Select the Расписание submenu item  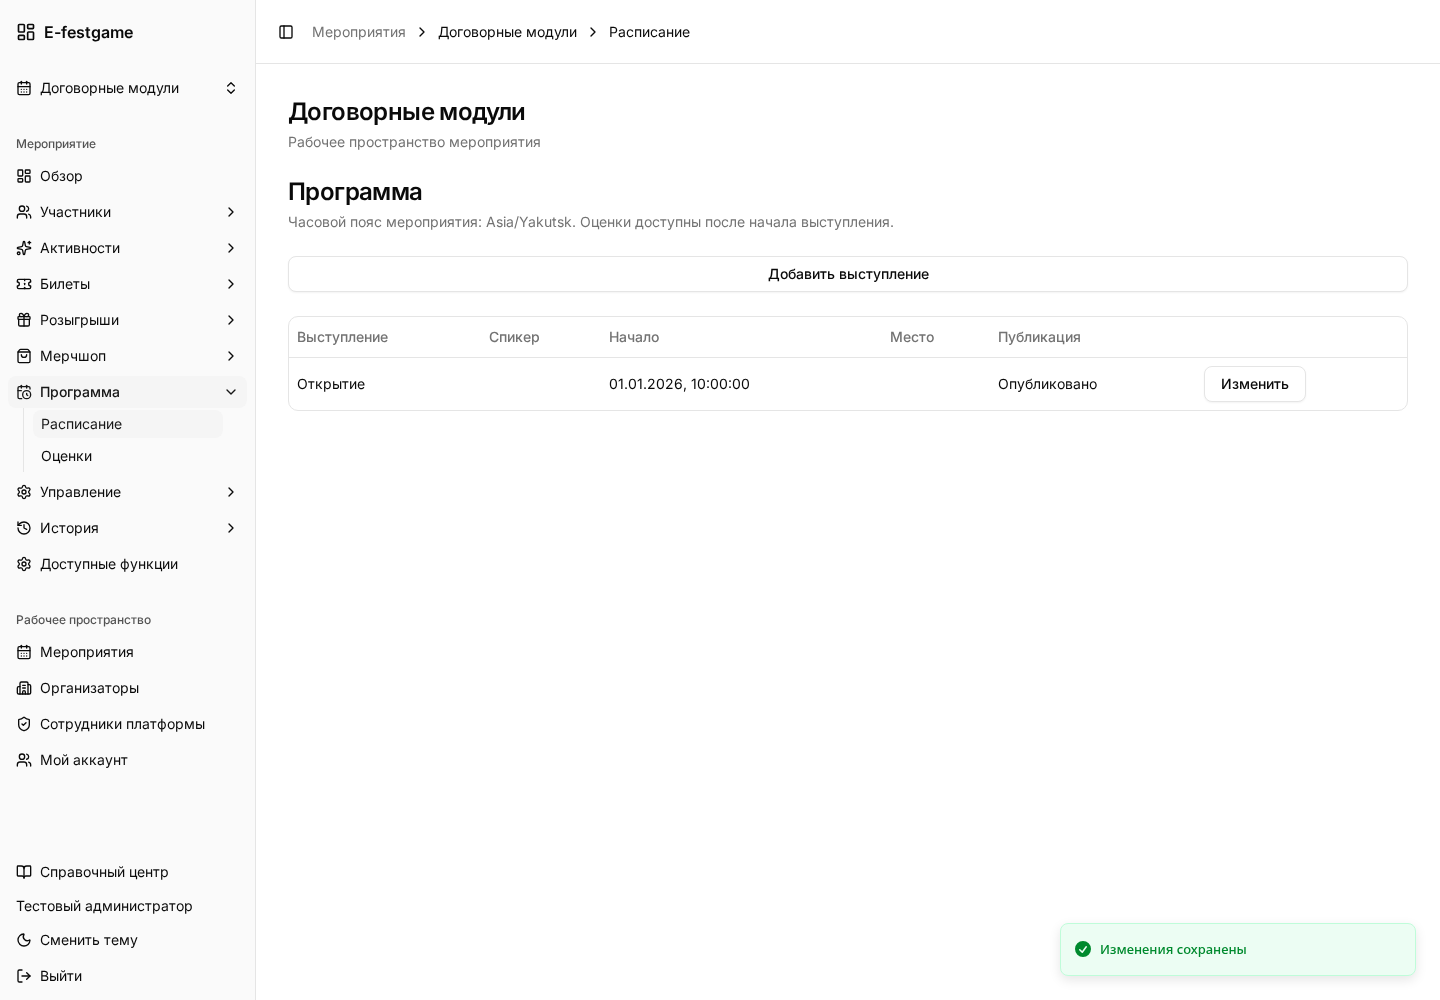coord(128,424)
